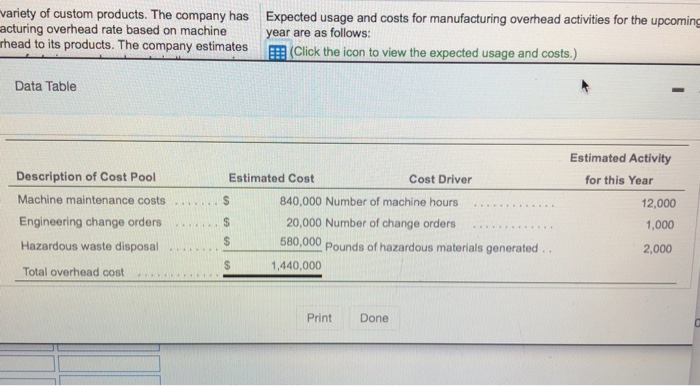Click the Hazardous waste disposal row label

(90, 246)
